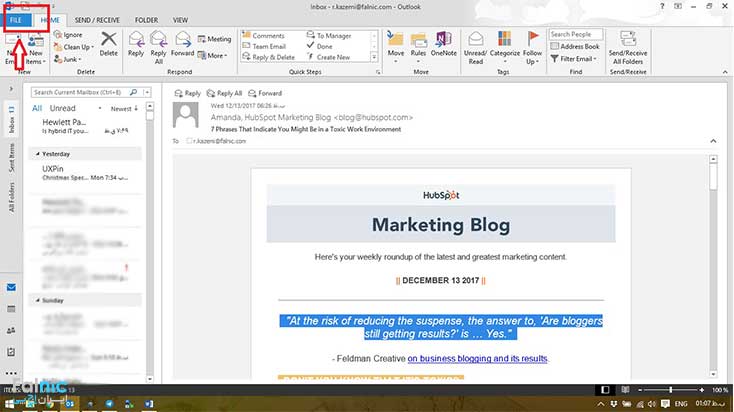Collapse the Yesterday message group
The height and width of the screenshot is (412, 734).
[x=36, y=154]
